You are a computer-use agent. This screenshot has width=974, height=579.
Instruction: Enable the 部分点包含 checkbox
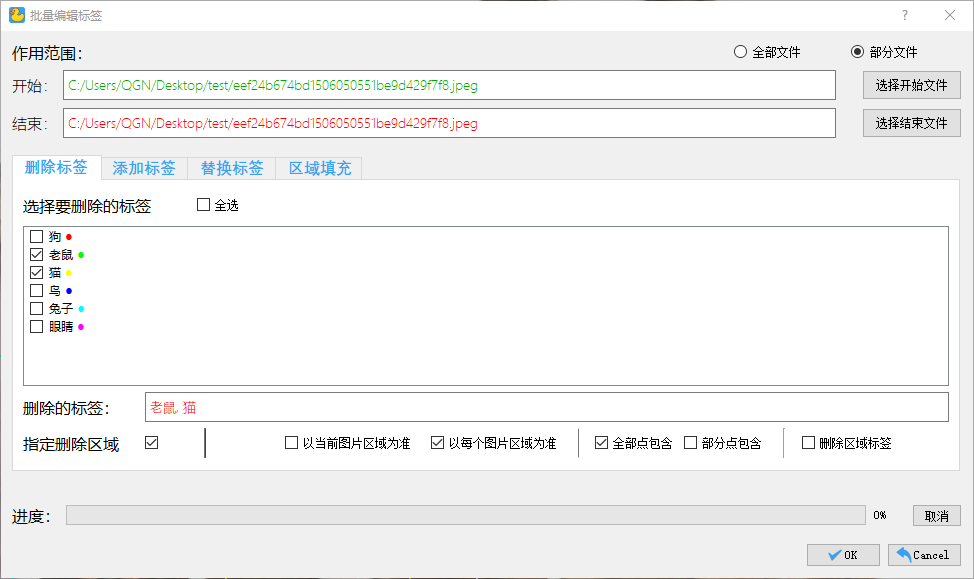click(x=688, y=441)
